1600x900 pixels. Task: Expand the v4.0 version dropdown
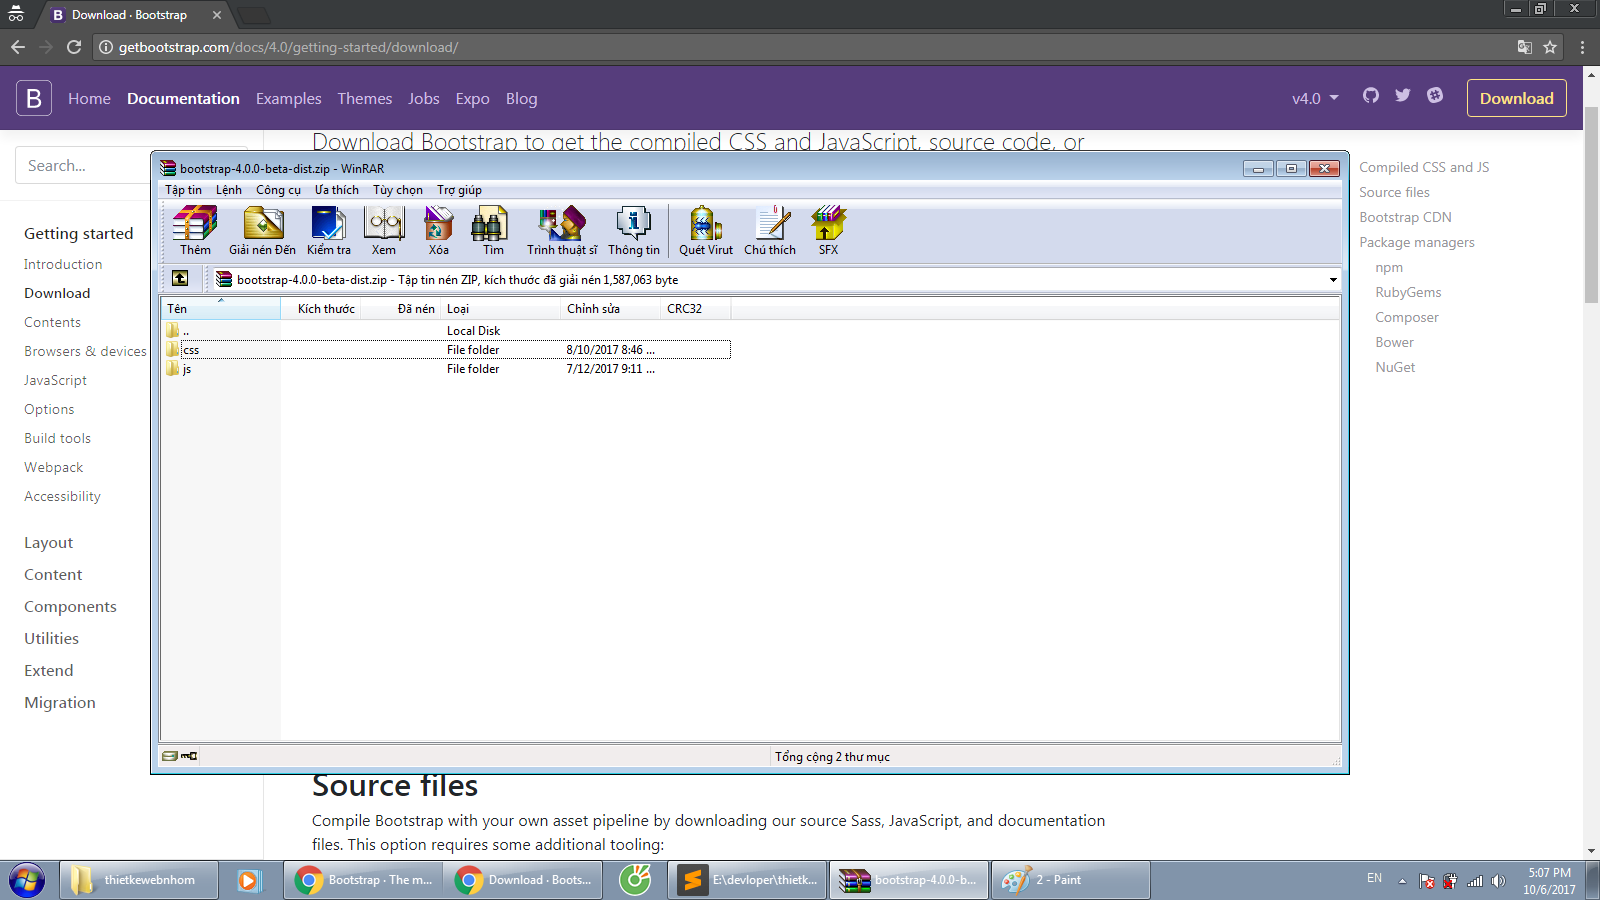pos(1314,98)
